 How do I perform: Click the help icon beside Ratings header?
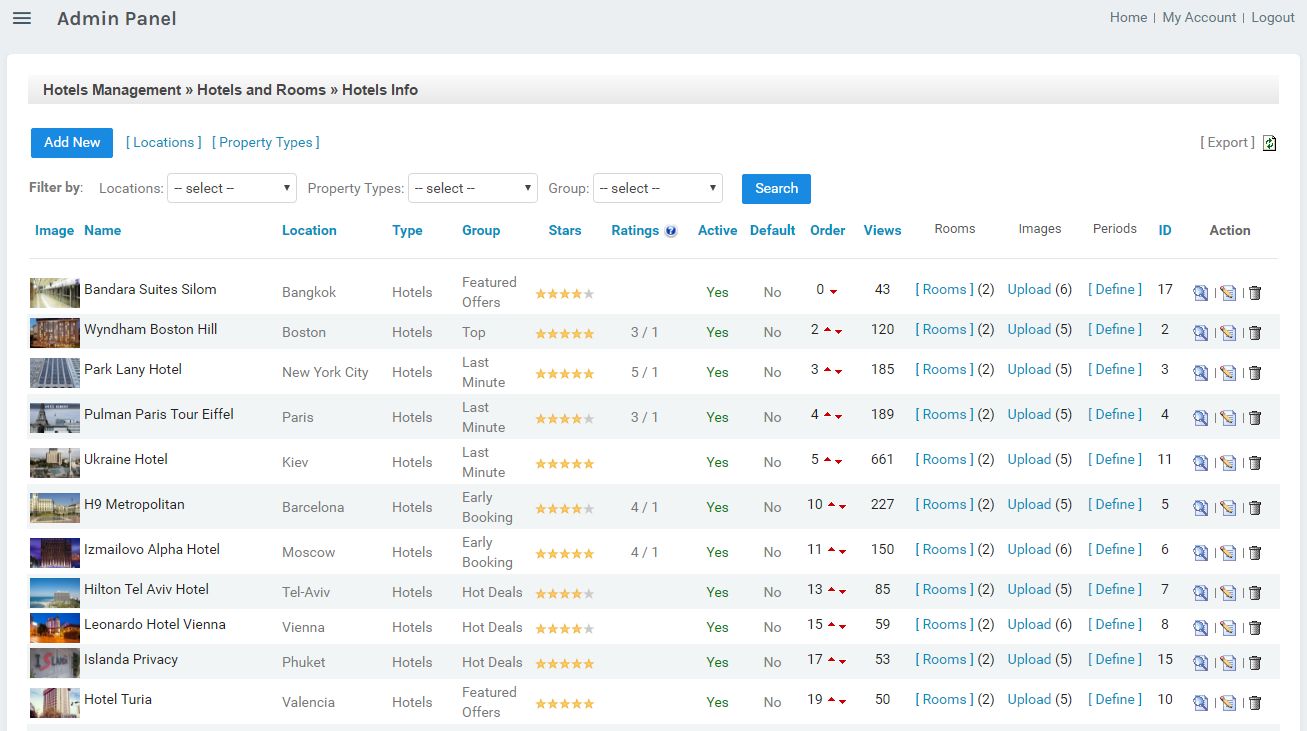coord(671,231)
